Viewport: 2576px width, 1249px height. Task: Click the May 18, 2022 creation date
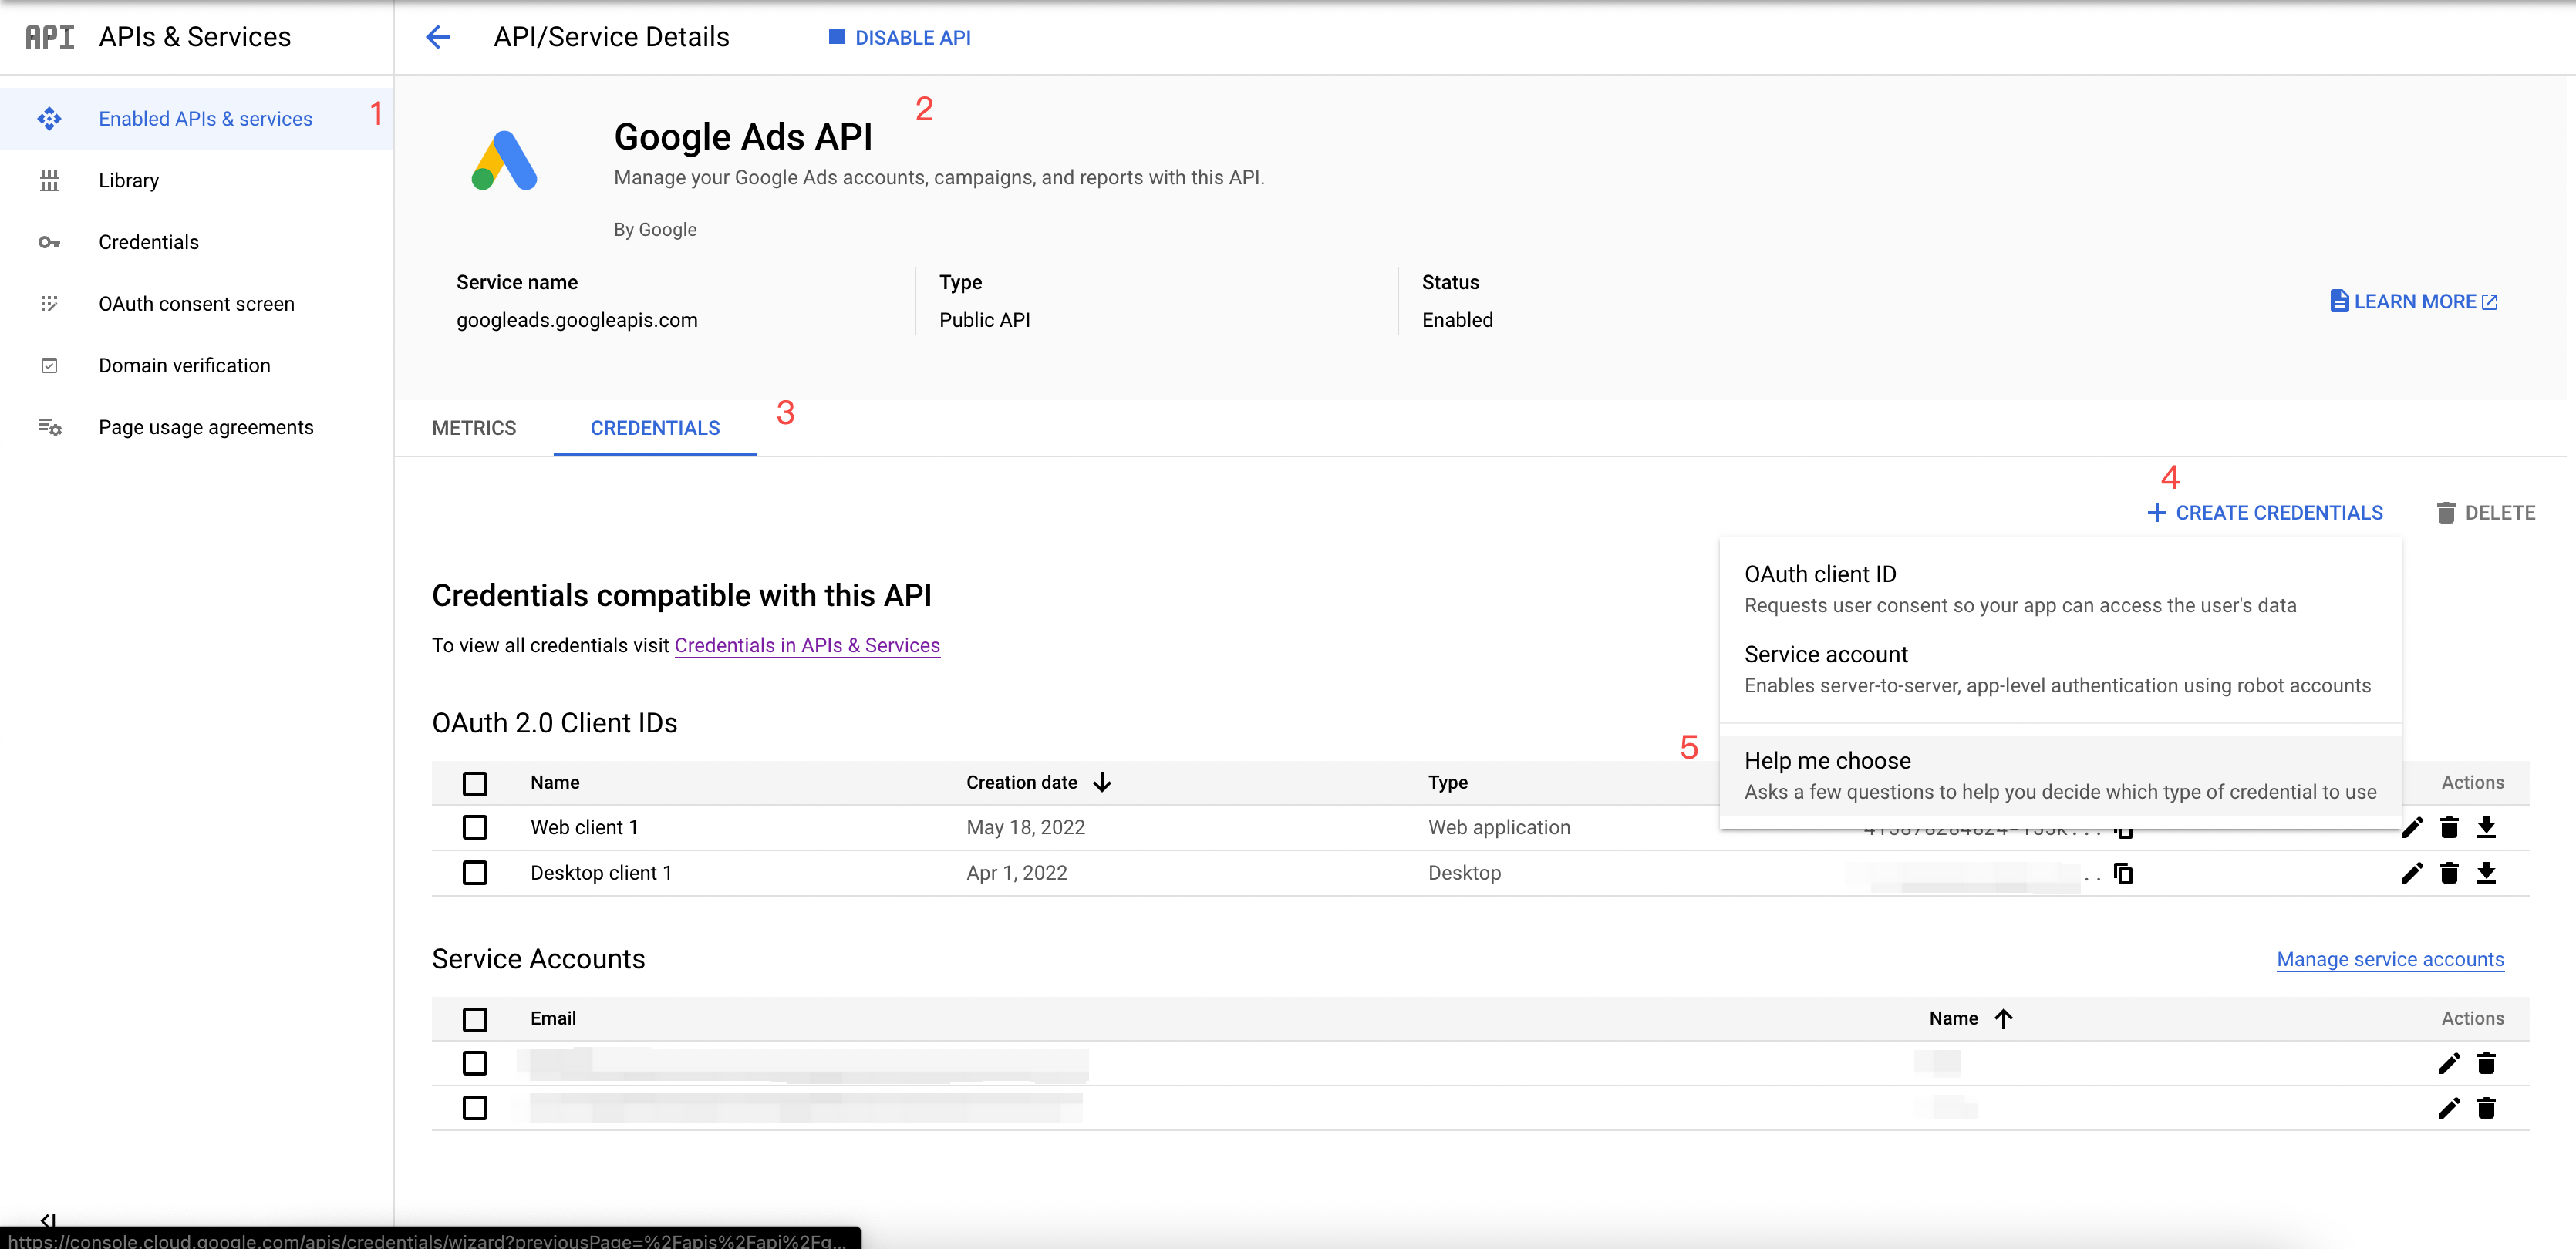coord(1025,827)
